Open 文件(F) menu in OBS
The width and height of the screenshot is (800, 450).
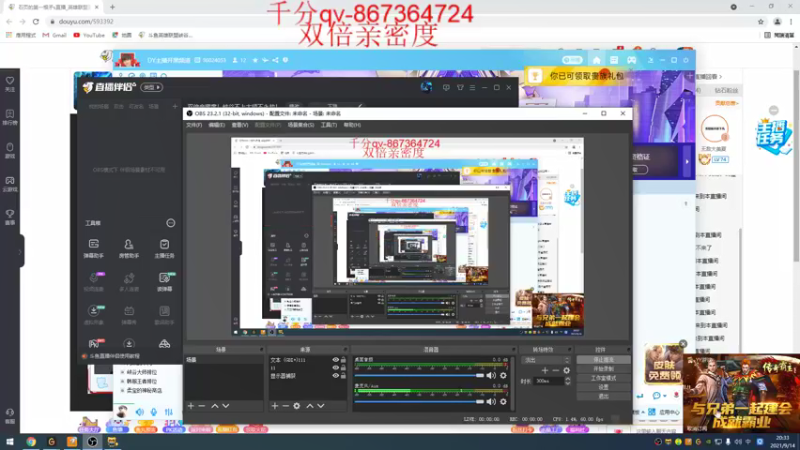[194, 125]
